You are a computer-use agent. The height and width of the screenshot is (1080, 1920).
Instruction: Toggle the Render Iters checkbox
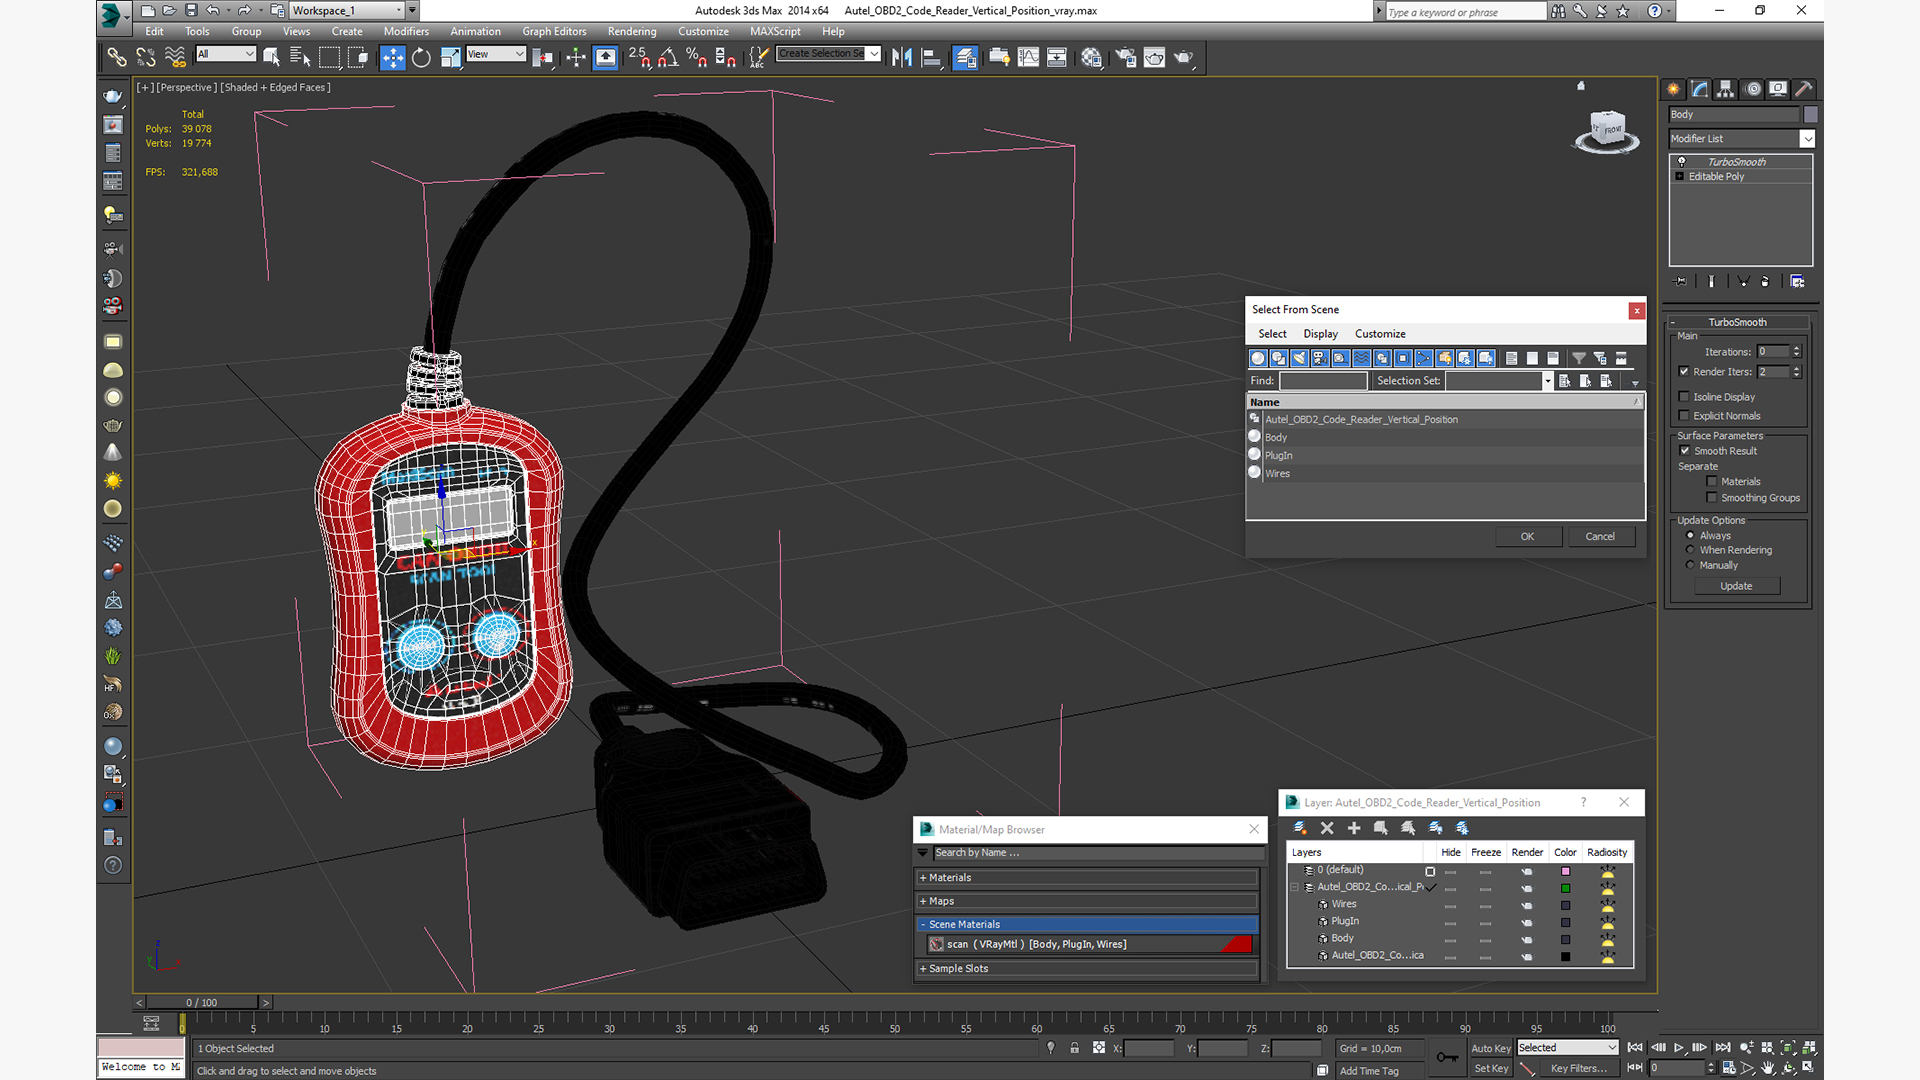coord(1684,372)
